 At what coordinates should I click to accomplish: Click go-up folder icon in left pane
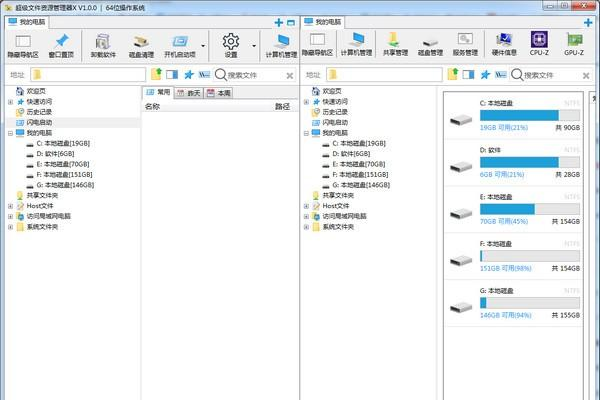[156, 74]
